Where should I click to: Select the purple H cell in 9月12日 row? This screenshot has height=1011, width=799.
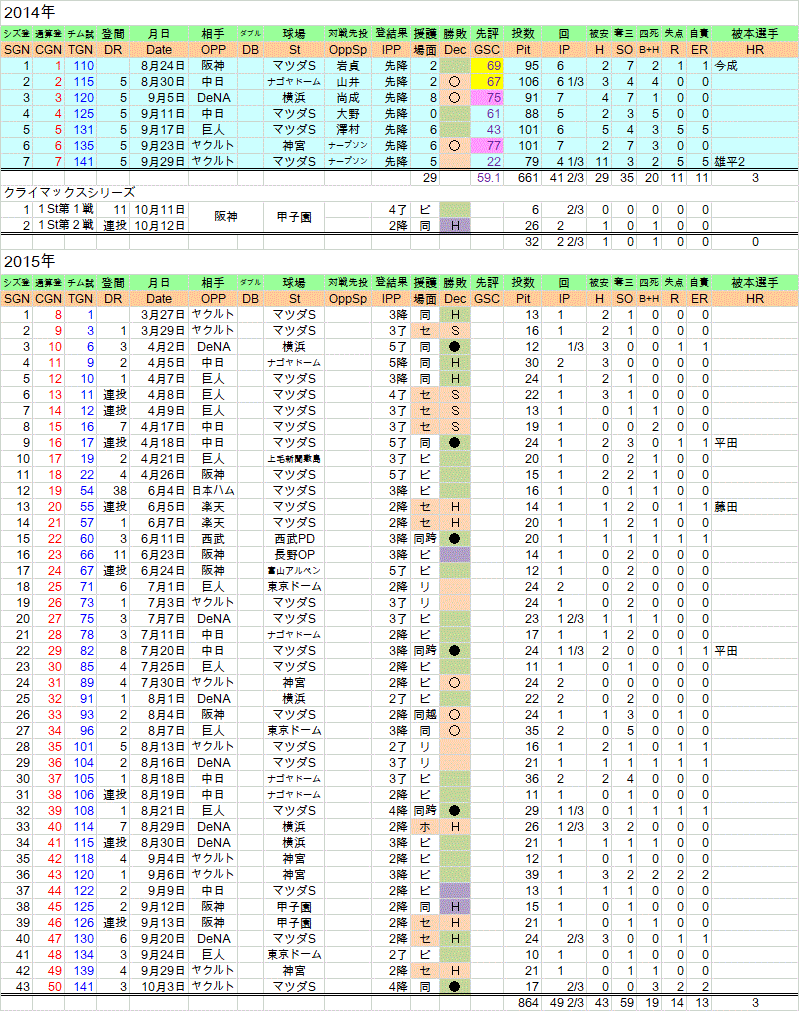click(x=455, y=907)
